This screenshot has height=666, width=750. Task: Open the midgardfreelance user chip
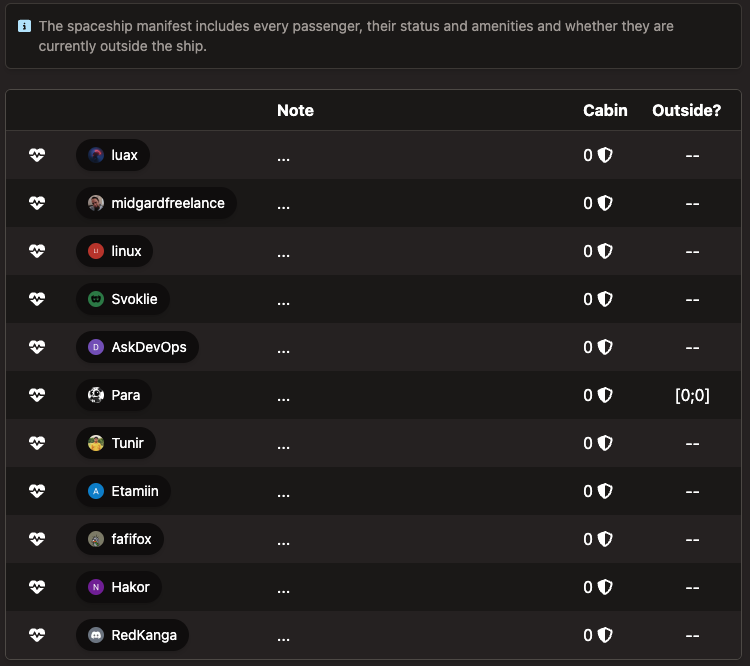point(156,203)
